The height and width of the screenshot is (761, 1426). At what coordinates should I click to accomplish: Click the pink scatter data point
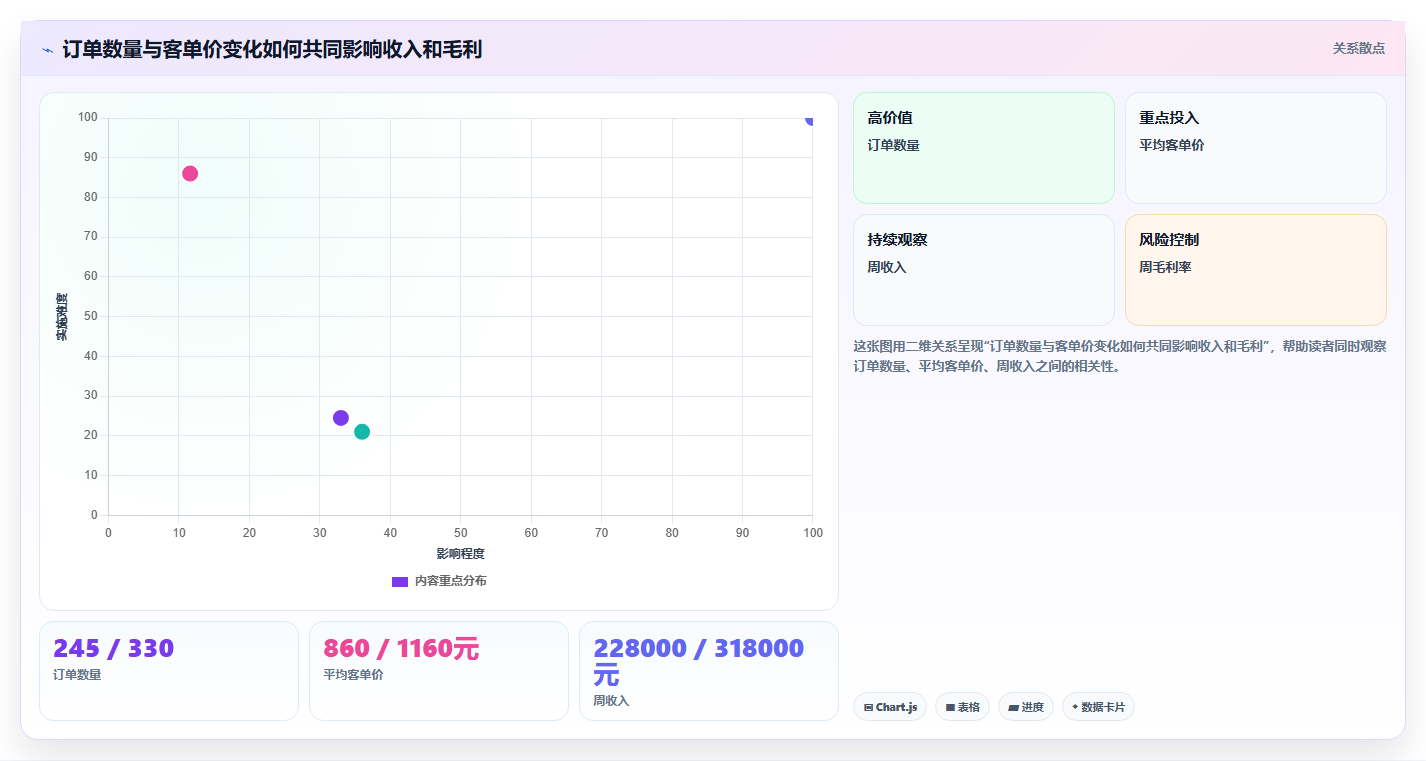click(x=190, y=174)
